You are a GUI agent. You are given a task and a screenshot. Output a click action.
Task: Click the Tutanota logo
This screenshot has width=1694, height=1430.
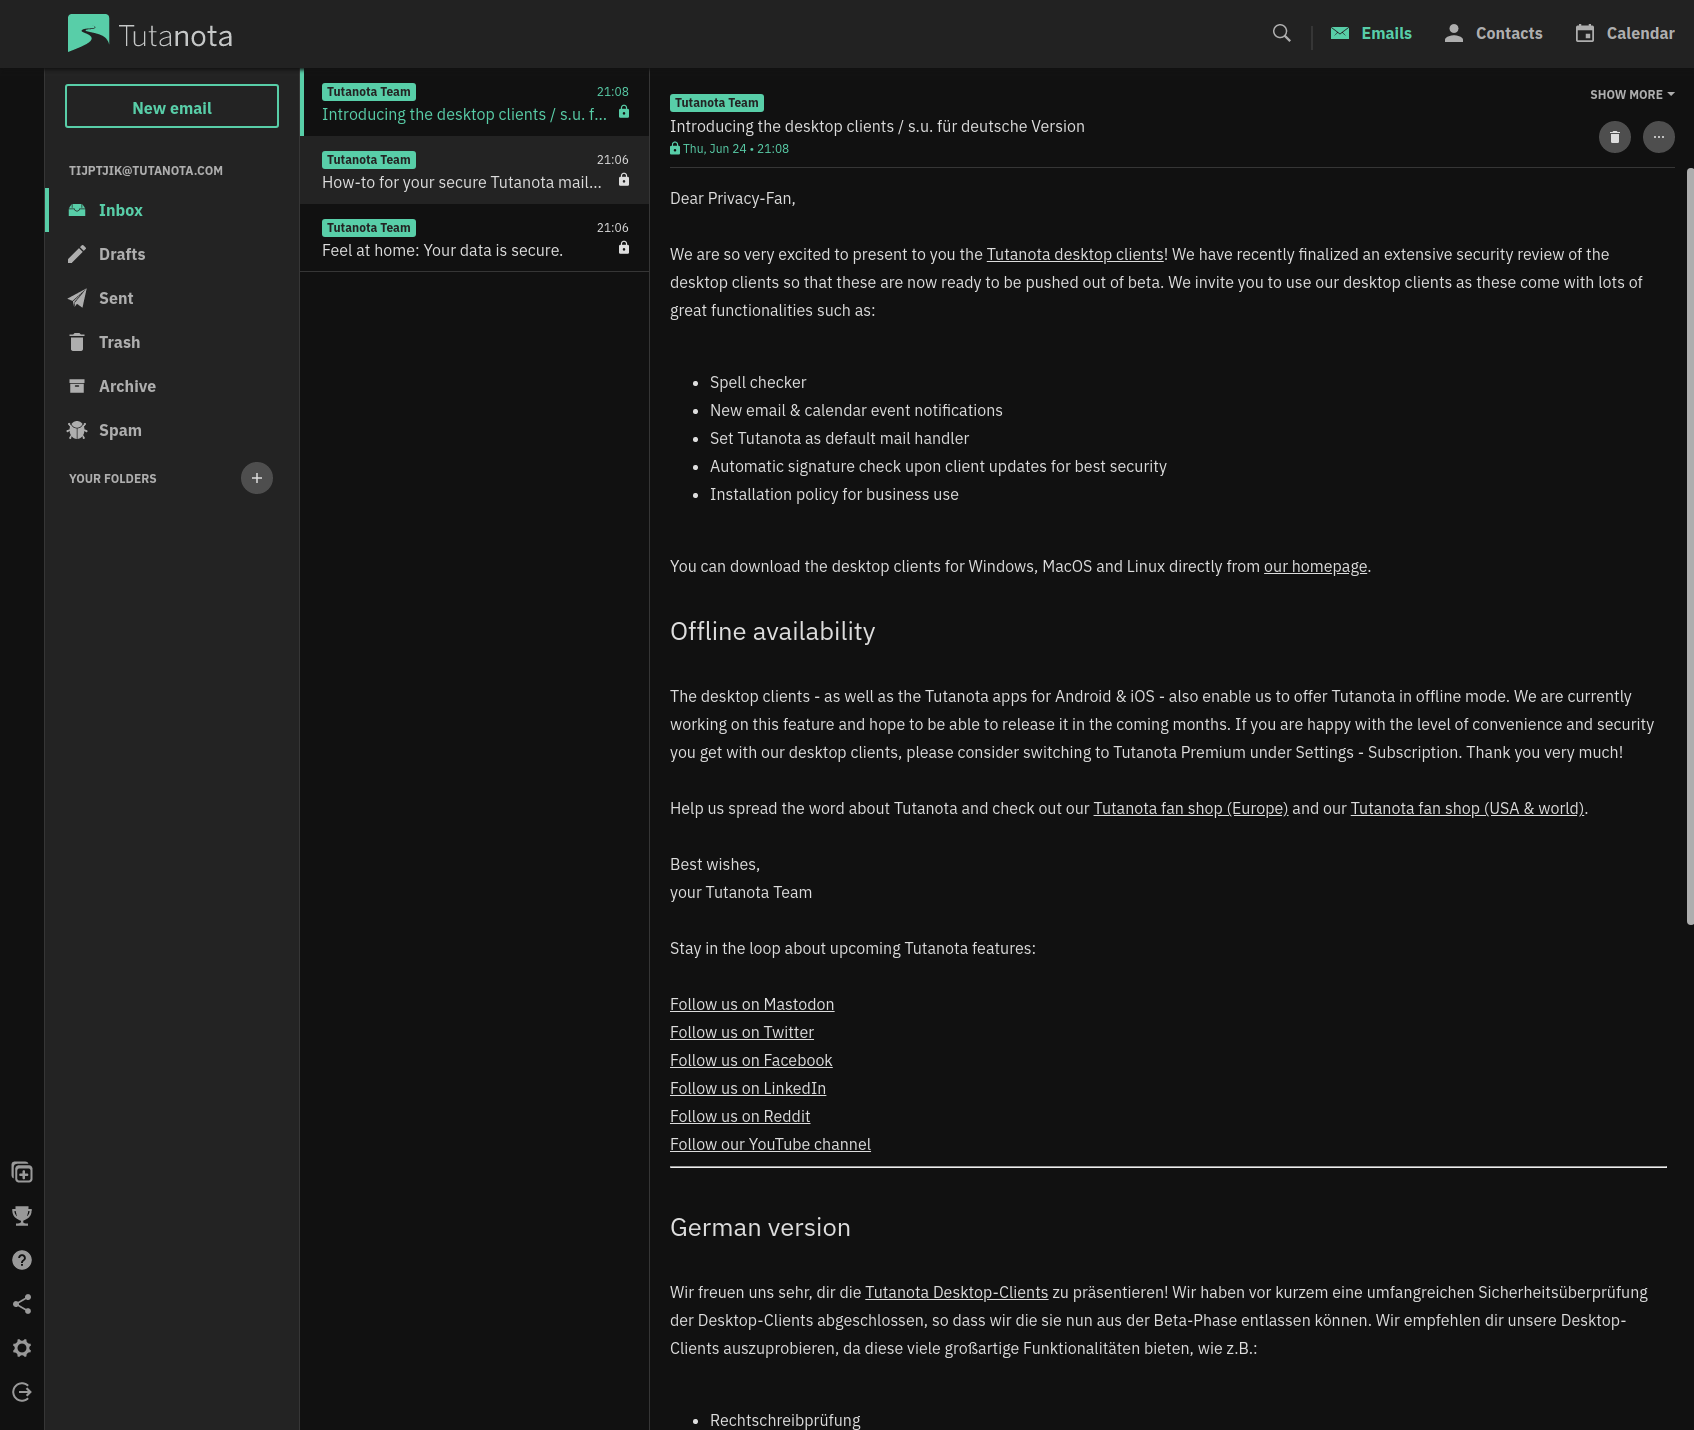(150, 34)
